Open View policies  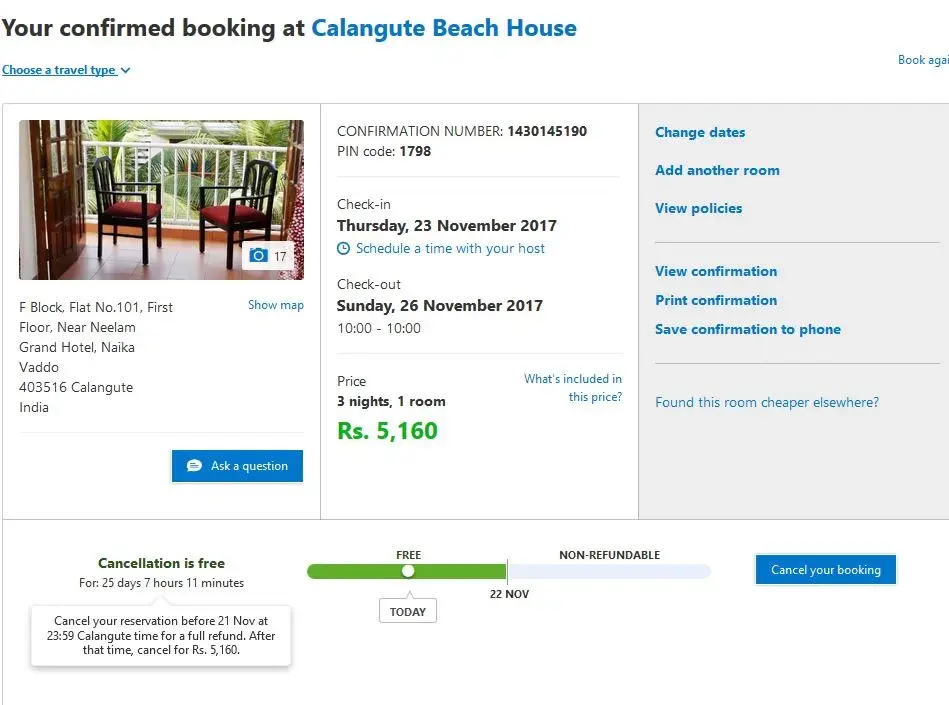pos(698,208)
